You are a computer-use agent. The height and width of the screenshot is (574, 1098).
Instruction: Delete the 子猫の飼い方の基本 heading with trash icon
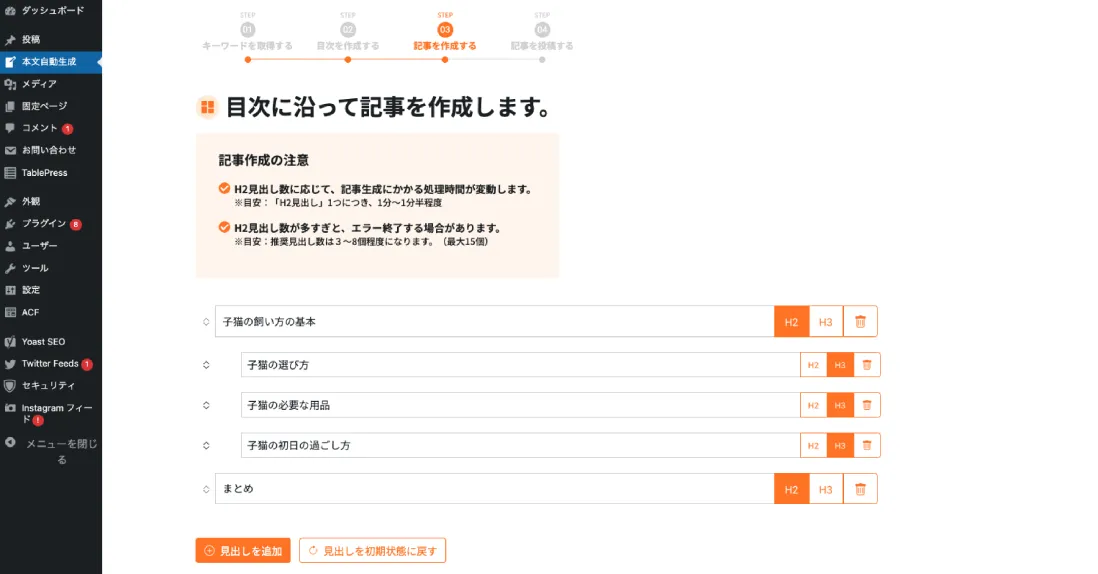(x=860, y=322)
